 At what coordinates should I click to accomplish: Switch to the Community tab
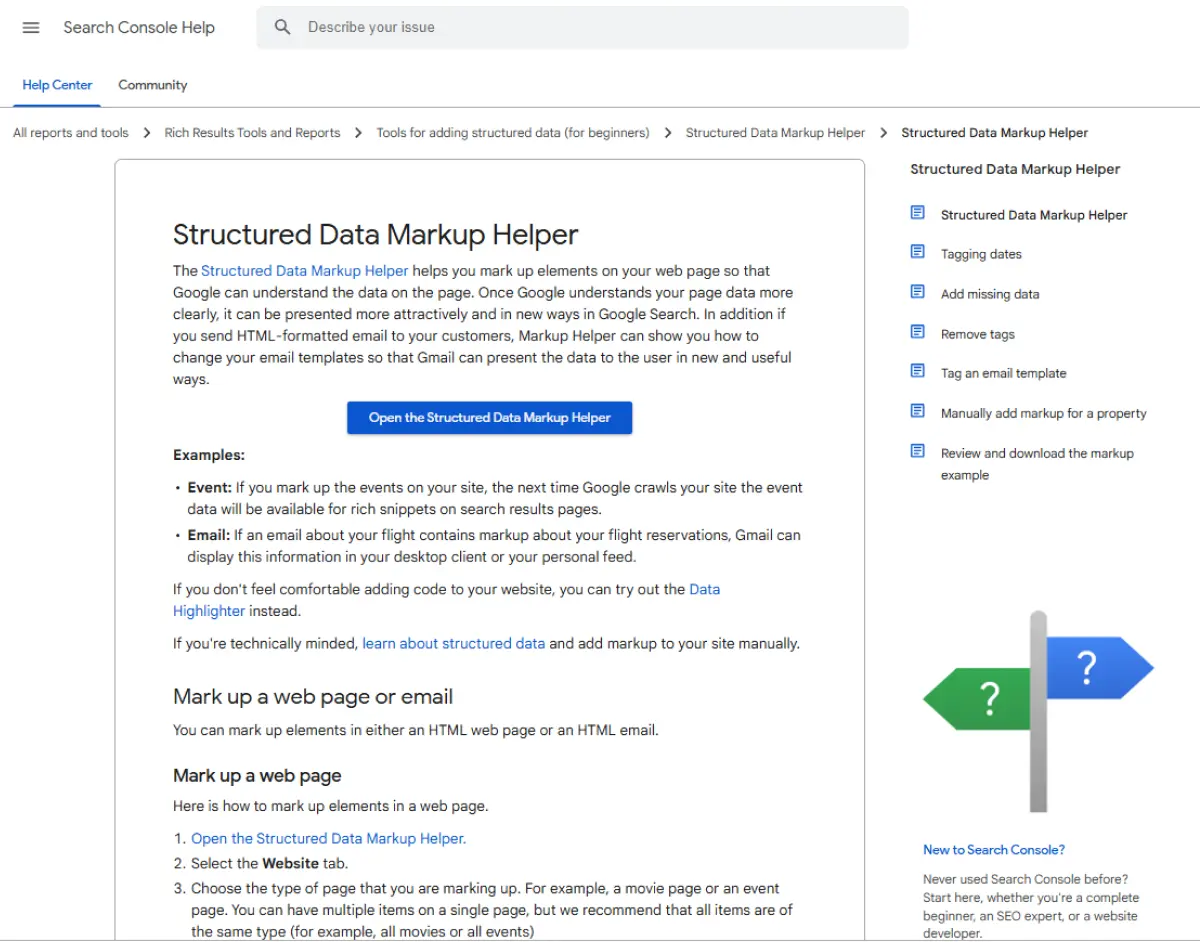coord(152,85)
